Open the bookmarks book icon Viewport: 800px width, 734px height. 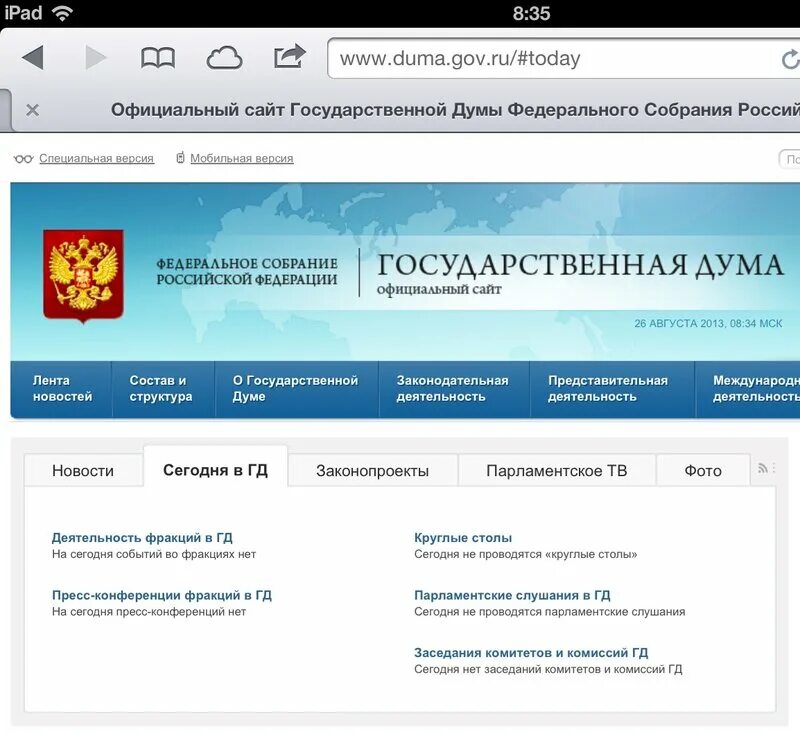tap(158, 58)
